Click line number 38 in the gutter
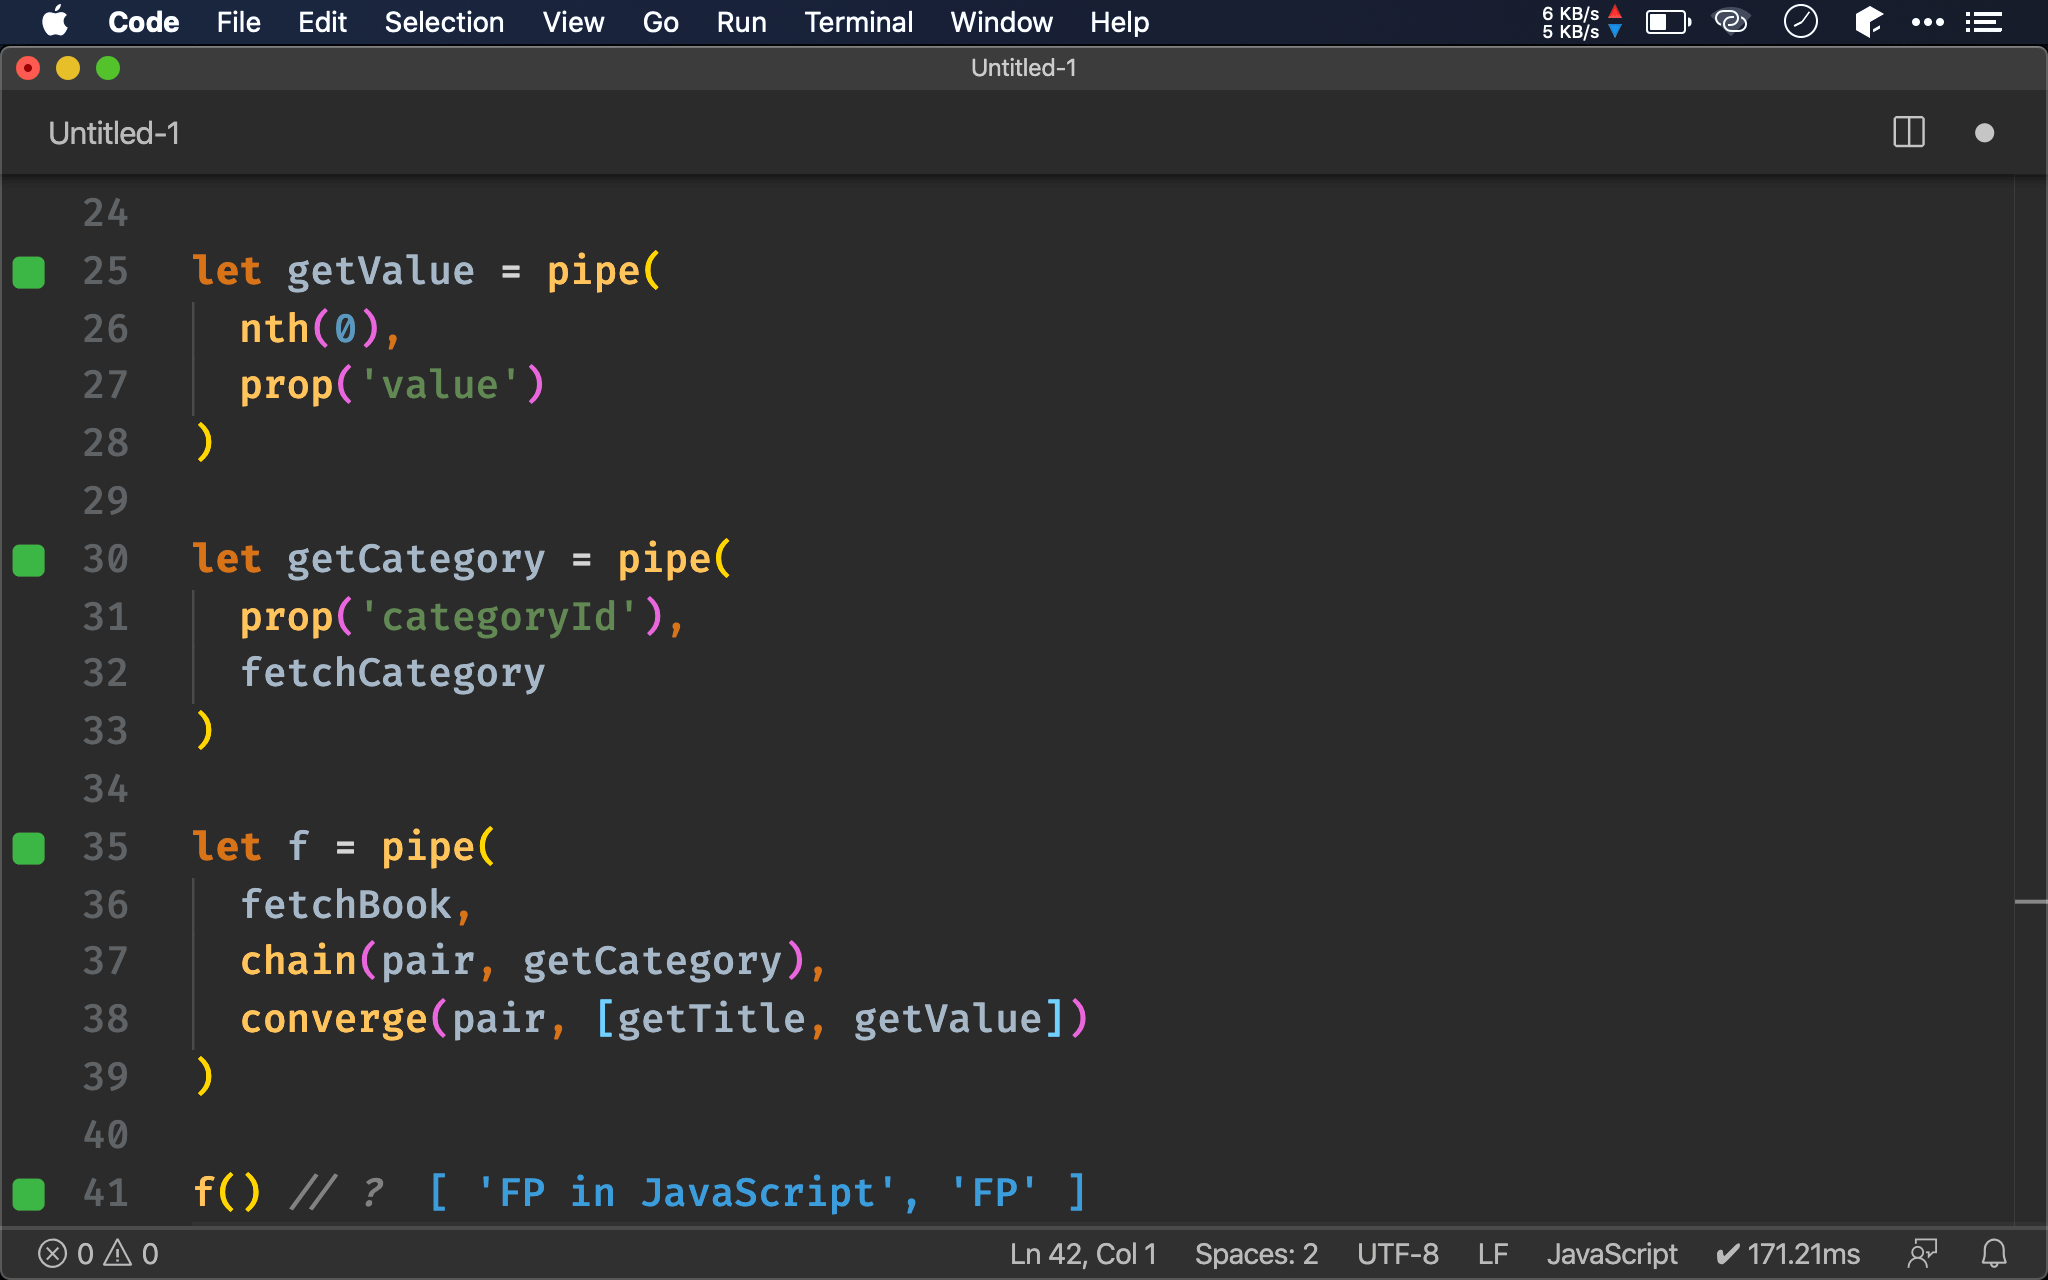Viewport: 2048px width, 1280px height. [105, 1019]
